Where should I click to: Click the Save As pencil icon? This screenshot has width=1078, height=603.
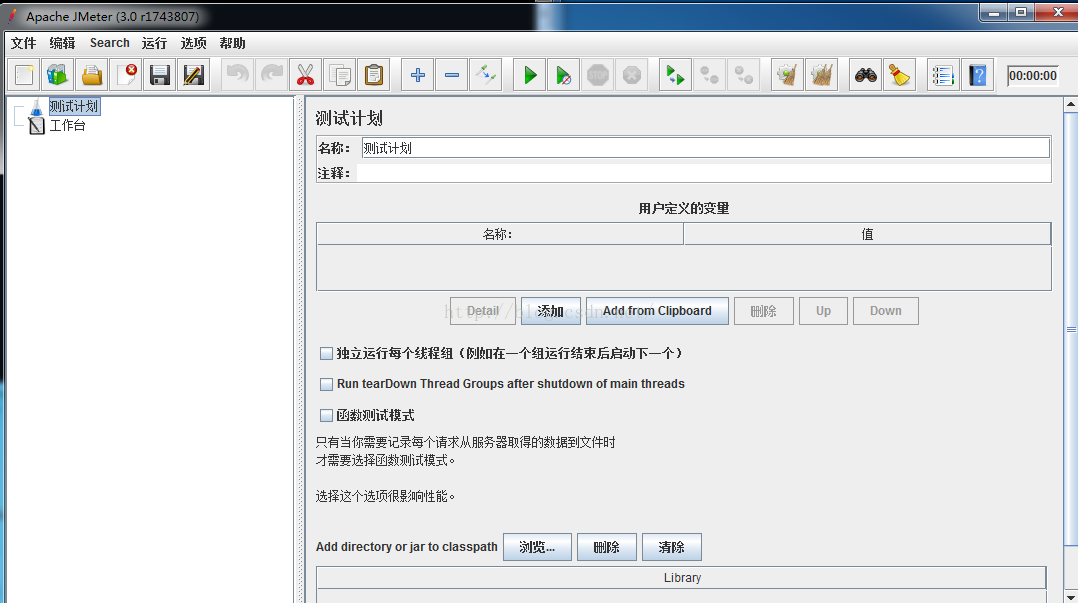coord(194,75)
